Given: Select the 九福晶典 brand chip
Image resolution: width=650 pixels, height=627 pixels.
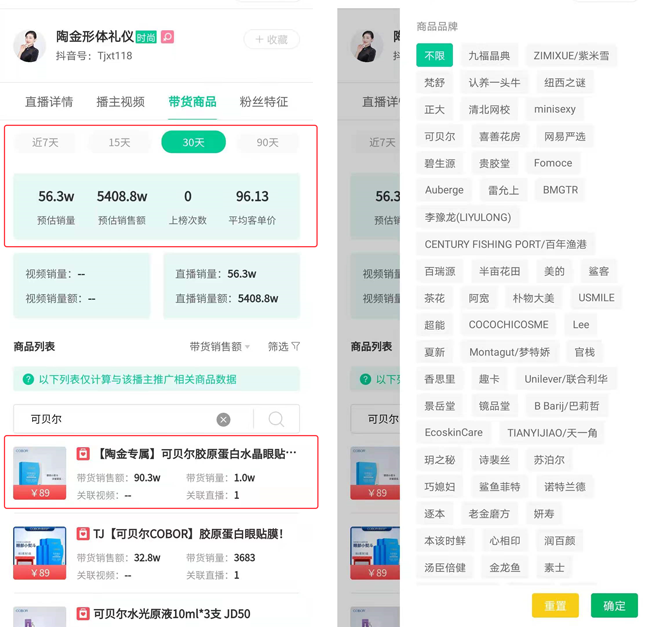Looking at the screenshot, I should coord(489,56).
